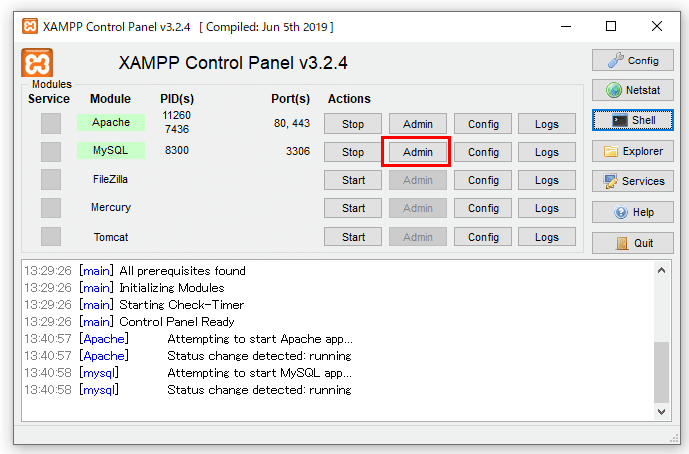Image resolution: width=689 pixels, height=454 pixels.
Task: Launch the Shell button
Action: (x=632, y=120)
